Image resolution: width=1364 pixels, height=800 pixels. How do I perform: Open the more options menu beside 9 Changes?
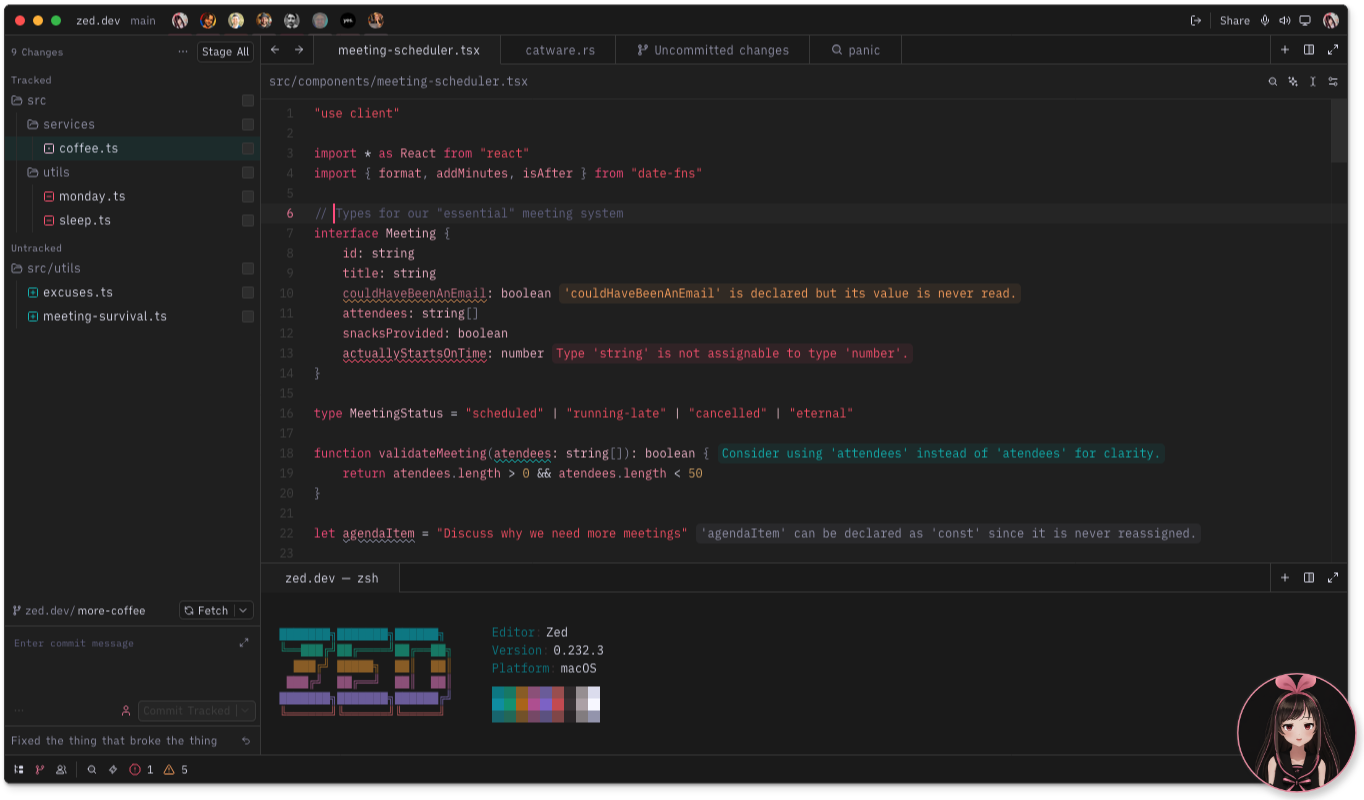(x=182, y=52)
